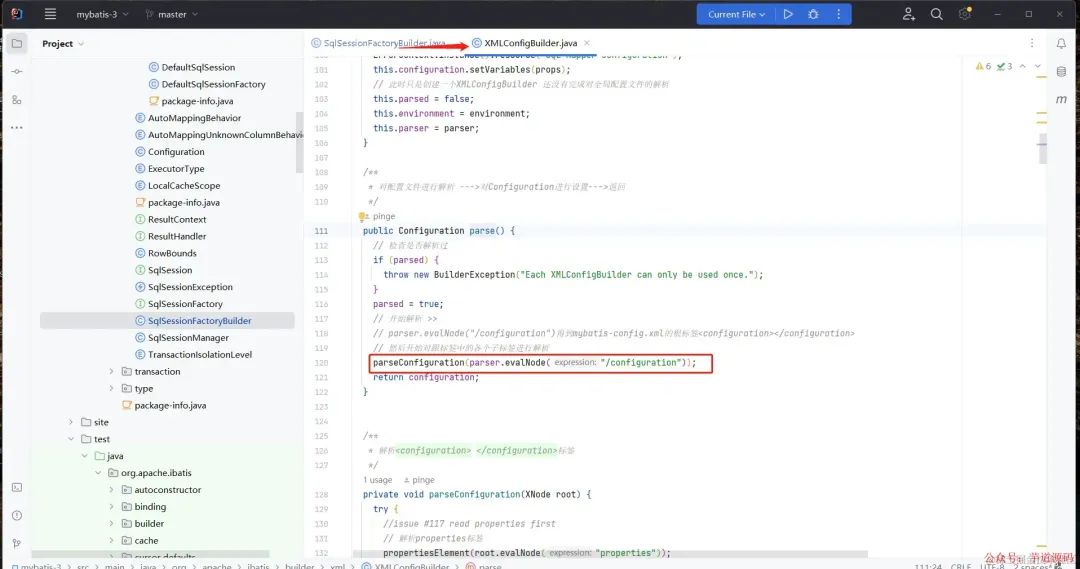Open the master branch dropdown
Screen dimensions: 1080x569
coord(172,14)
